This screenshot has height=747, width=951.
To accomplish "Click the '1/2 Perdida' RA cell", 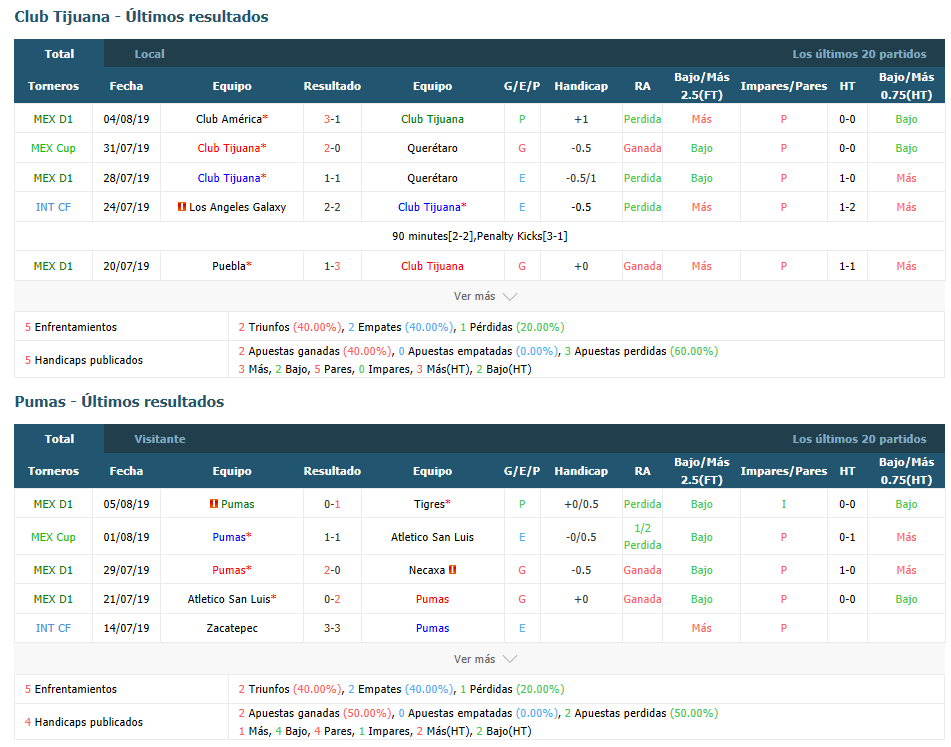I will tap(642, 537).
